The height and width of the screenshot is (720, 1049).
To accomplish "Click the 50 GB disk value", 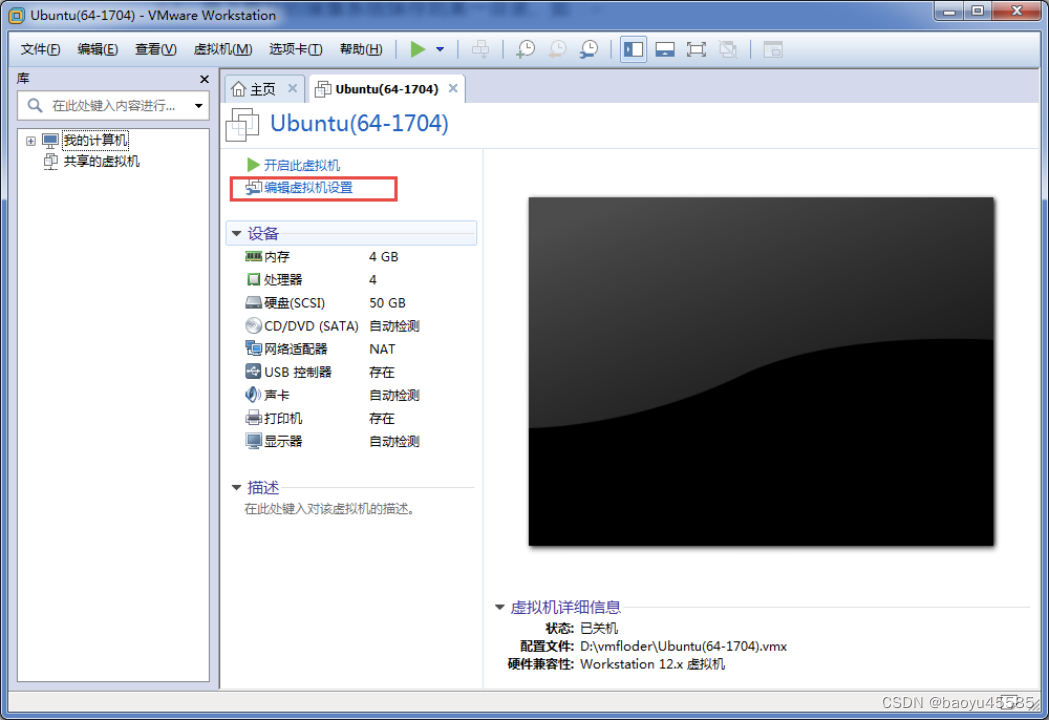I will 387,303.
